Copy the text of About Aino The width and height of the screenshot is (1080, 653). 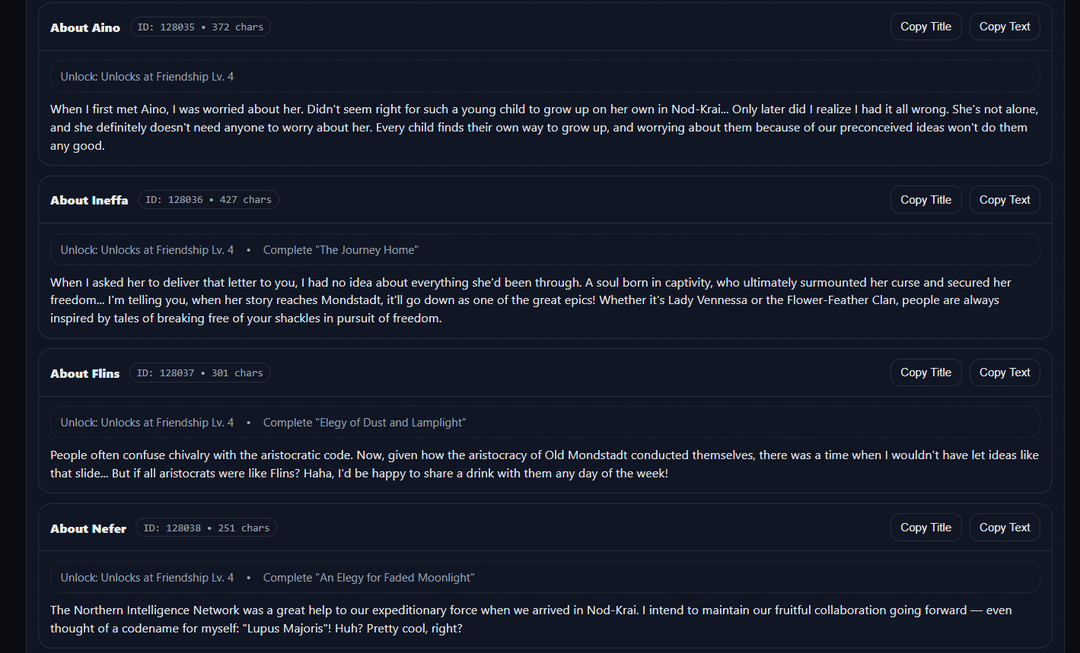point(1004,27)
